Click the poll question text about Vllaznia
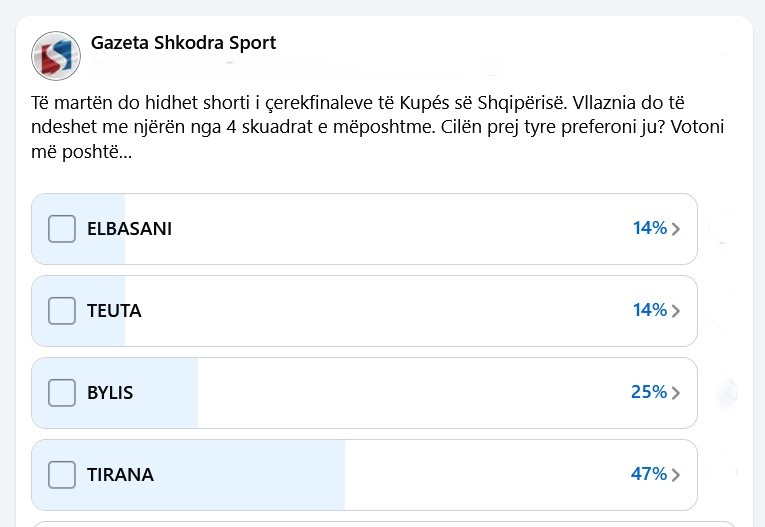The image size is (765, 527). pyautogui.click(x=380, y=130)
